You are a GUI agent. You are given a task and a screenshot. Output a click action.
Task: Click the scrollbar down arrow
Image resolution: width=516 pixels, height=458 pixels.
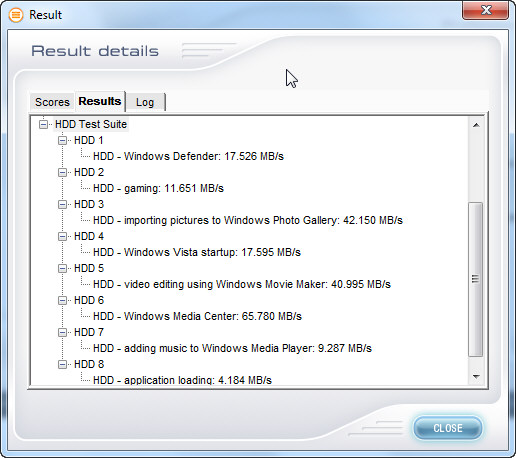(476, 377)
